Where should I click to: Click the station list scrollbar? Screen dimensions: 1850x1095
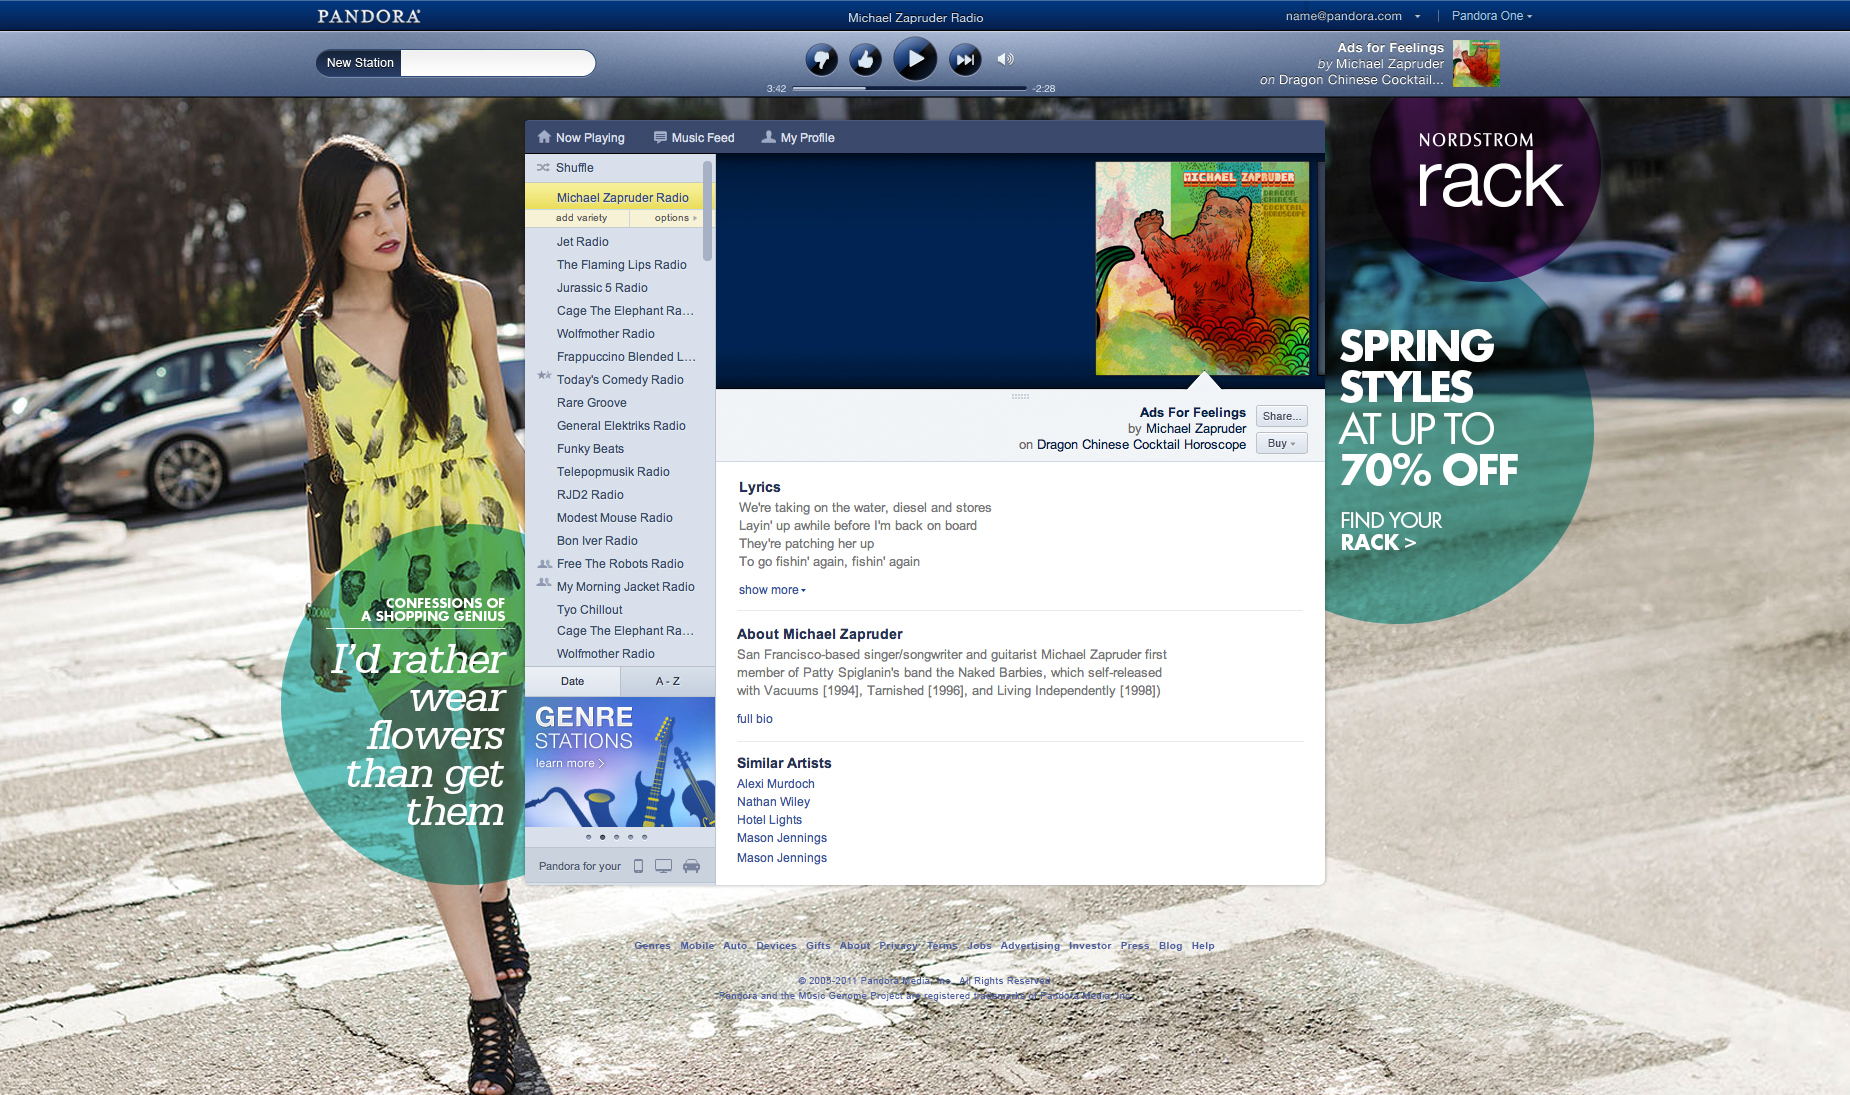(708, 211)
